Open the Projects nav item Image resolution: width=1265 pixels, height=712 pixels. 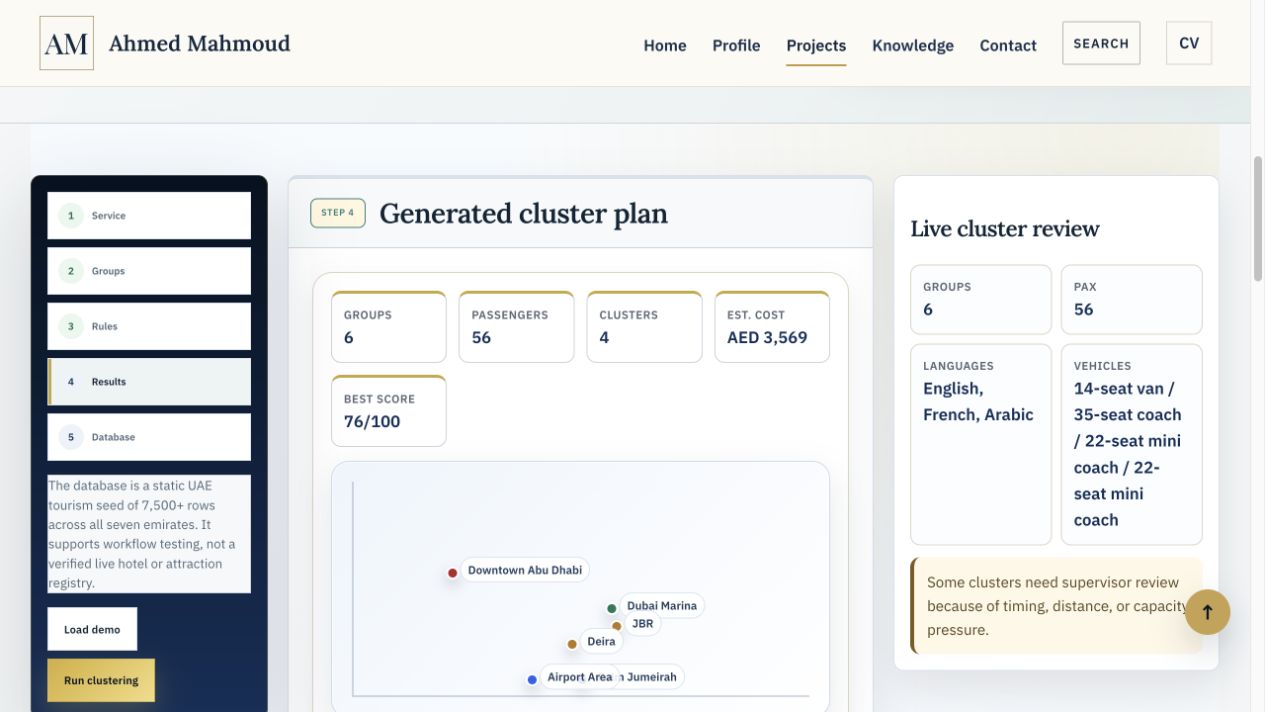(816, 45)
